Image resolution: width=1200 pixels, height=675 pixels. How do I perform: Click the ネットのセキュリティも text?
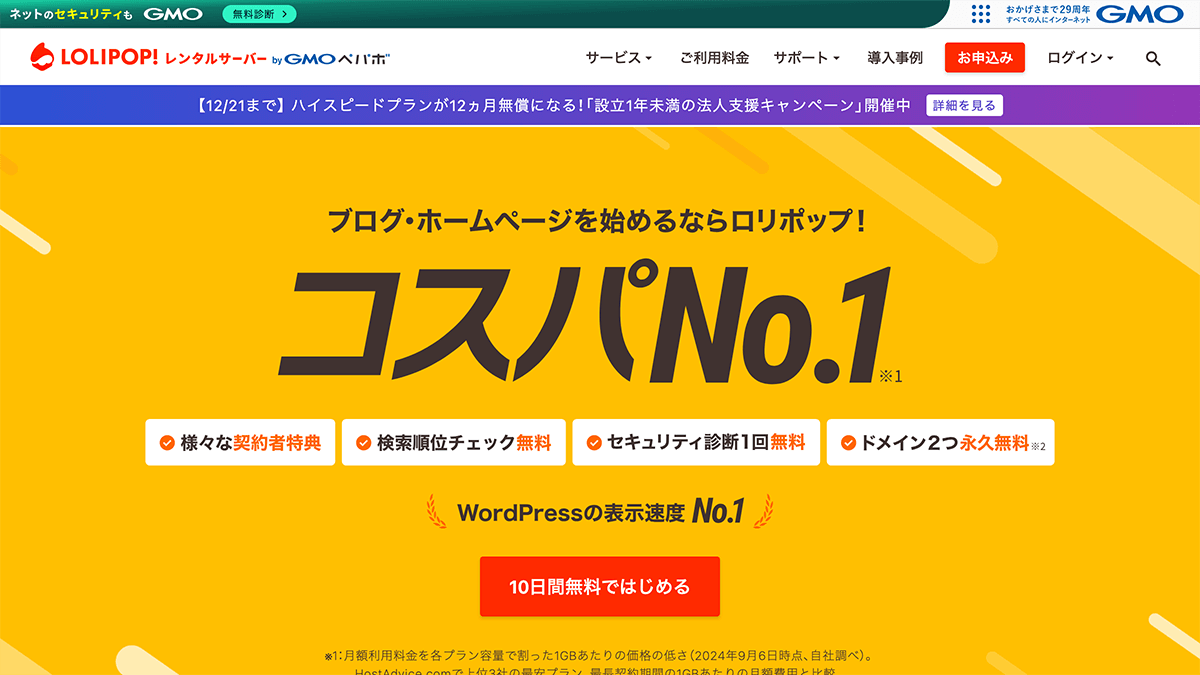(71, 14)
